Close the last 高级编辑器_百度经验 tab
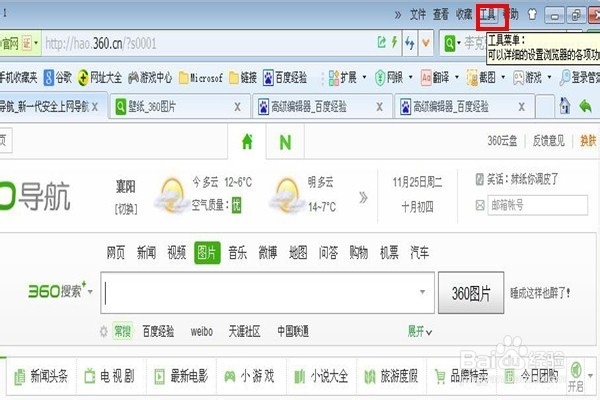This screenshot has height=400, width=600. 522,107
